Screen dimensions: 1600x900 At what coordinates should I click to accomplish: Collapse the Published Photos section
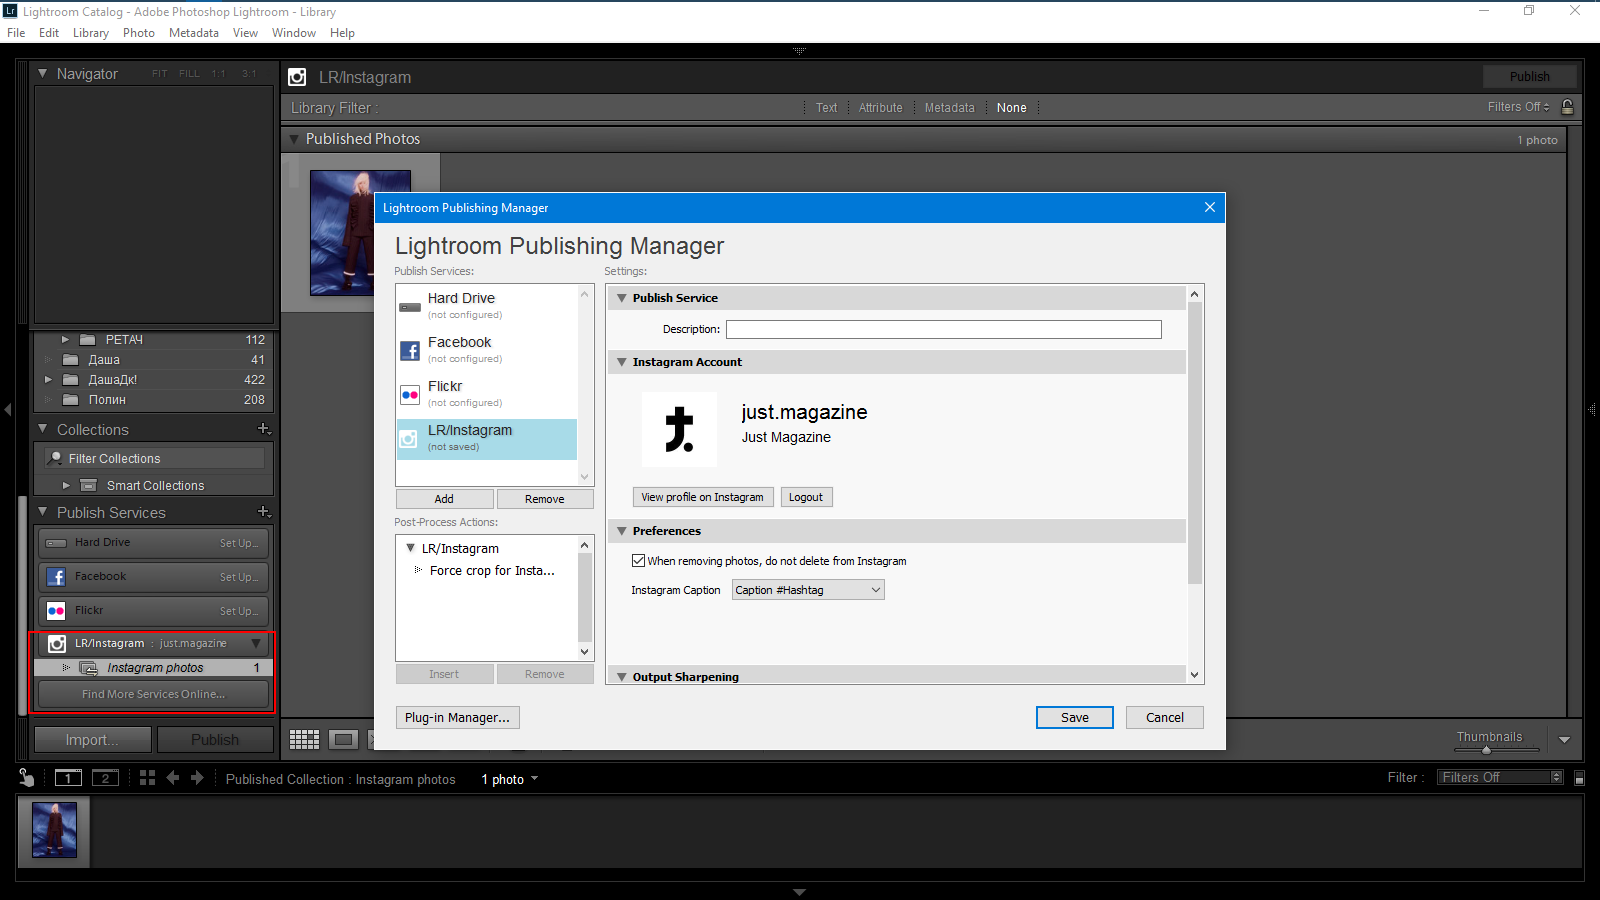[294, 139]
